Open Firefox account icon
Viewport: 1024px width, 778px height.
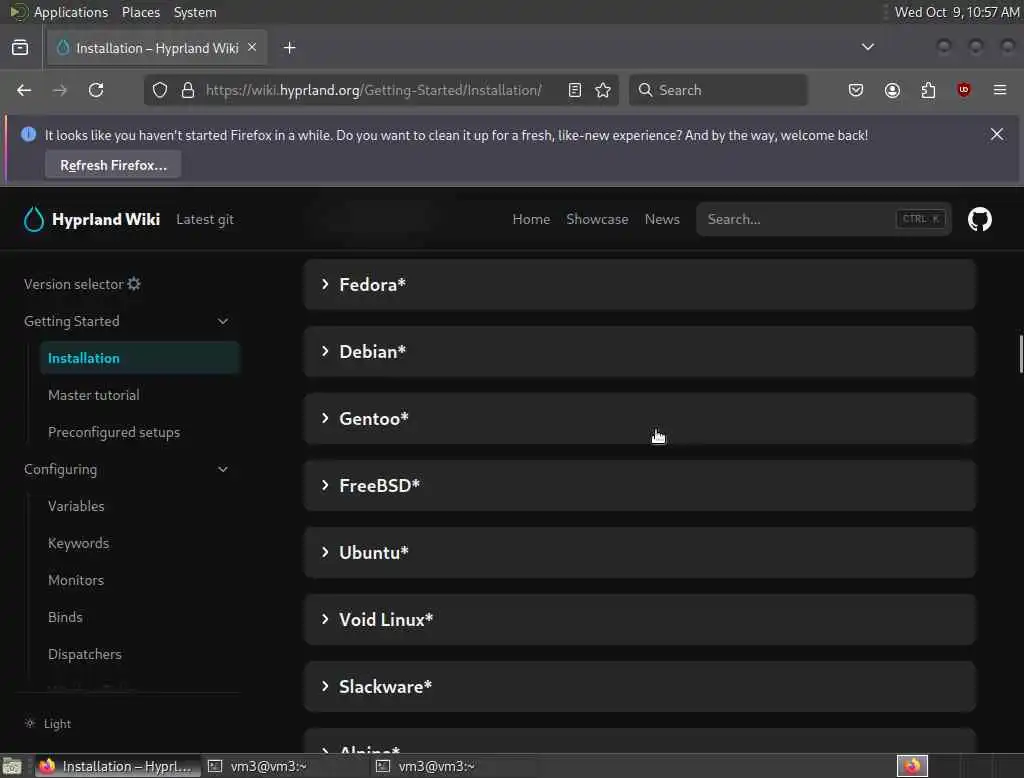pyautogui.click(x=892, y=90)
